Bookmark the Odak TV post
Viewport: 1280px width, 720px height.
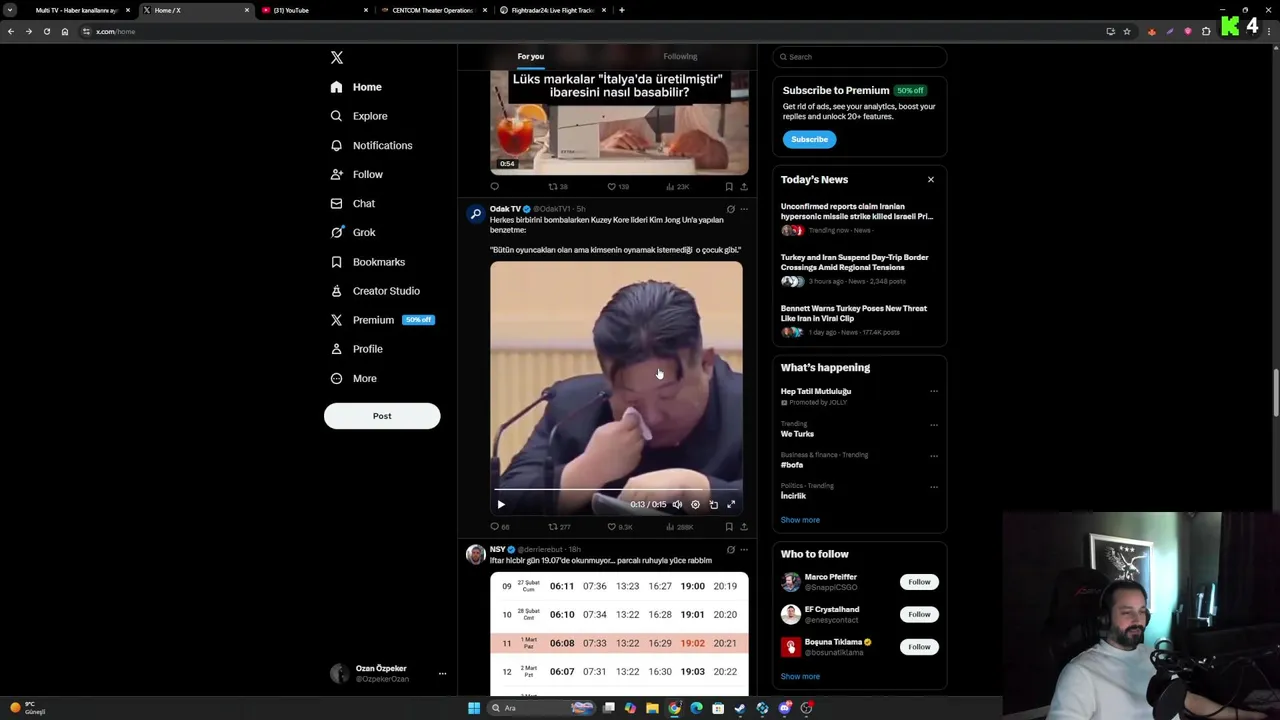(729, 527)
